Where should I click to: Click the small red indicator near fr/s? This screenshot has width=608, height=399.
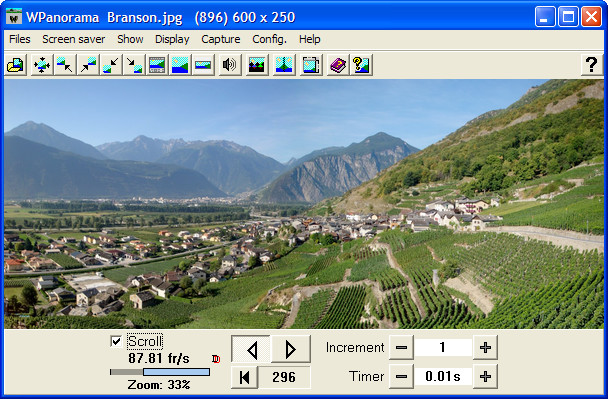pyautogui.click(x=216, y=359)
